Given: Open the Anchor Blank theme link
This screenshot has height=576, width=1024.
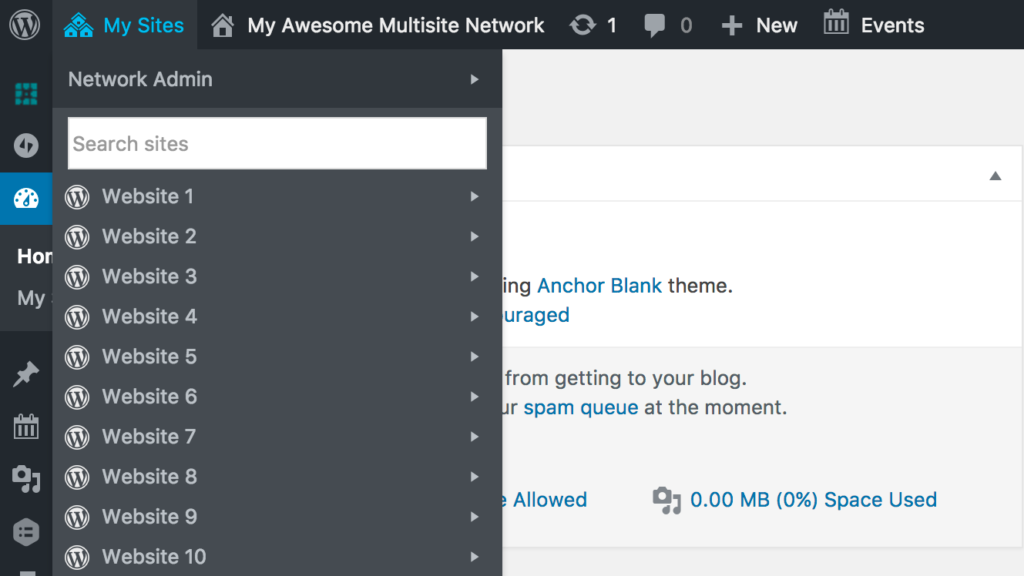Looking at the screenshot, I should 599,286.
